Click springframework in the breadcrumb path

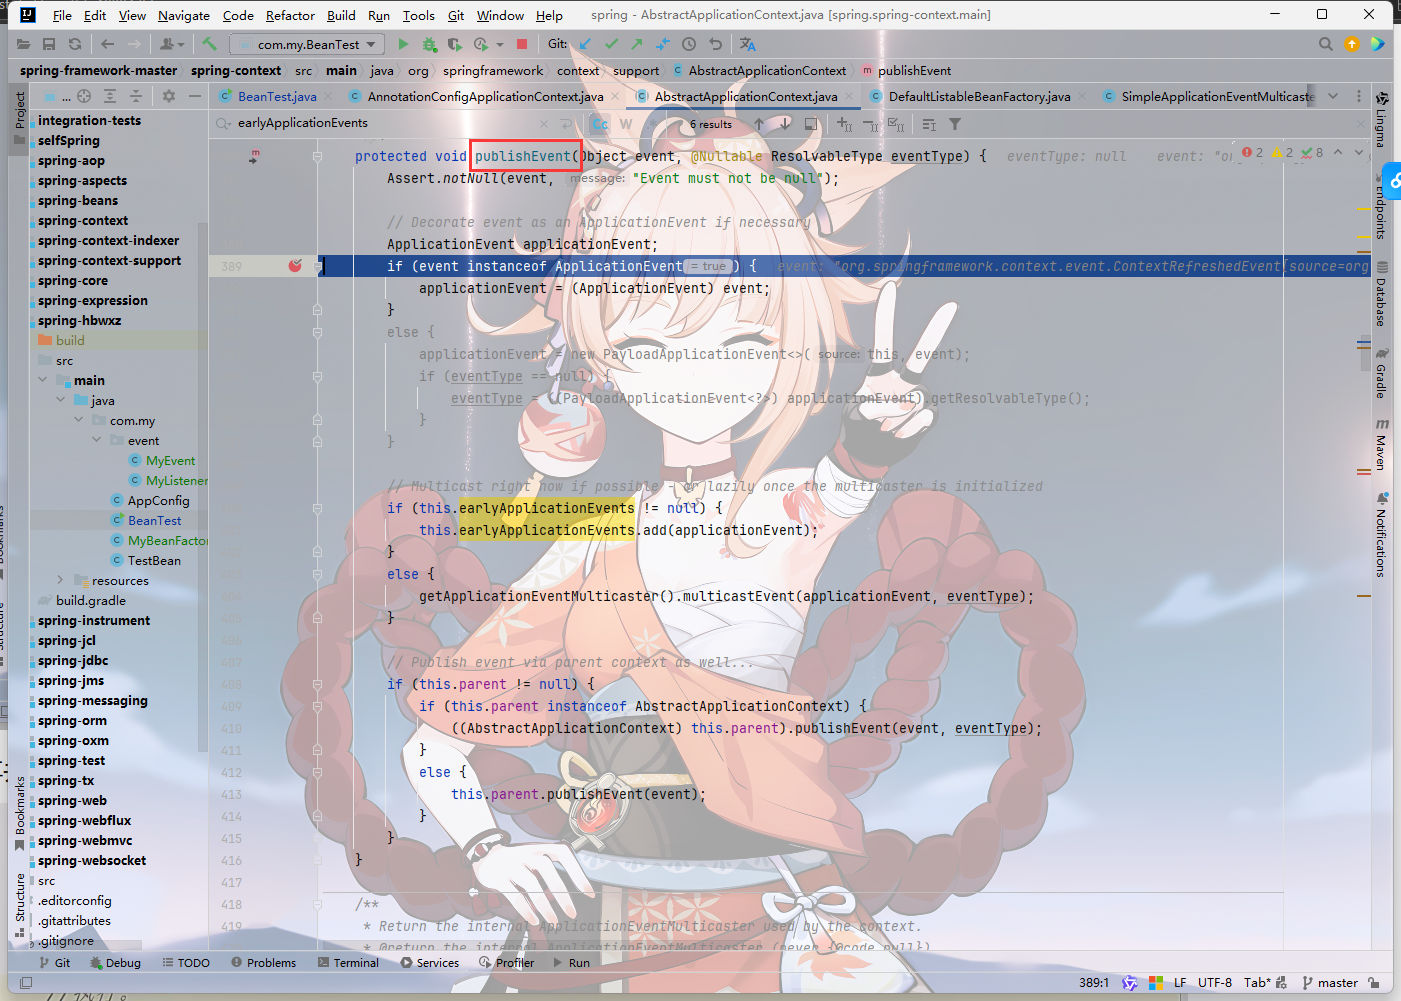pyautogui.click(x=493, y=71)
